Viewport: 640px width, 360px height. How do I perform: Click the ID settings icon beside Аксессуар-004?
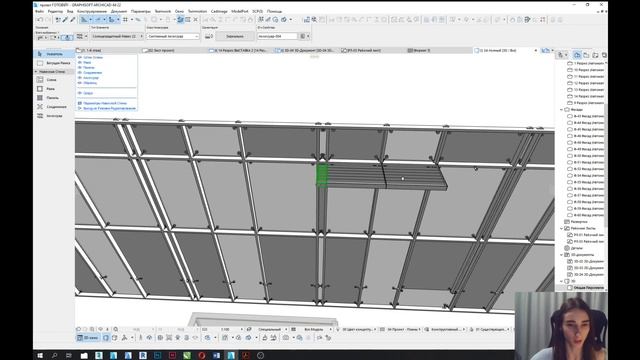(x=303, y=36)
